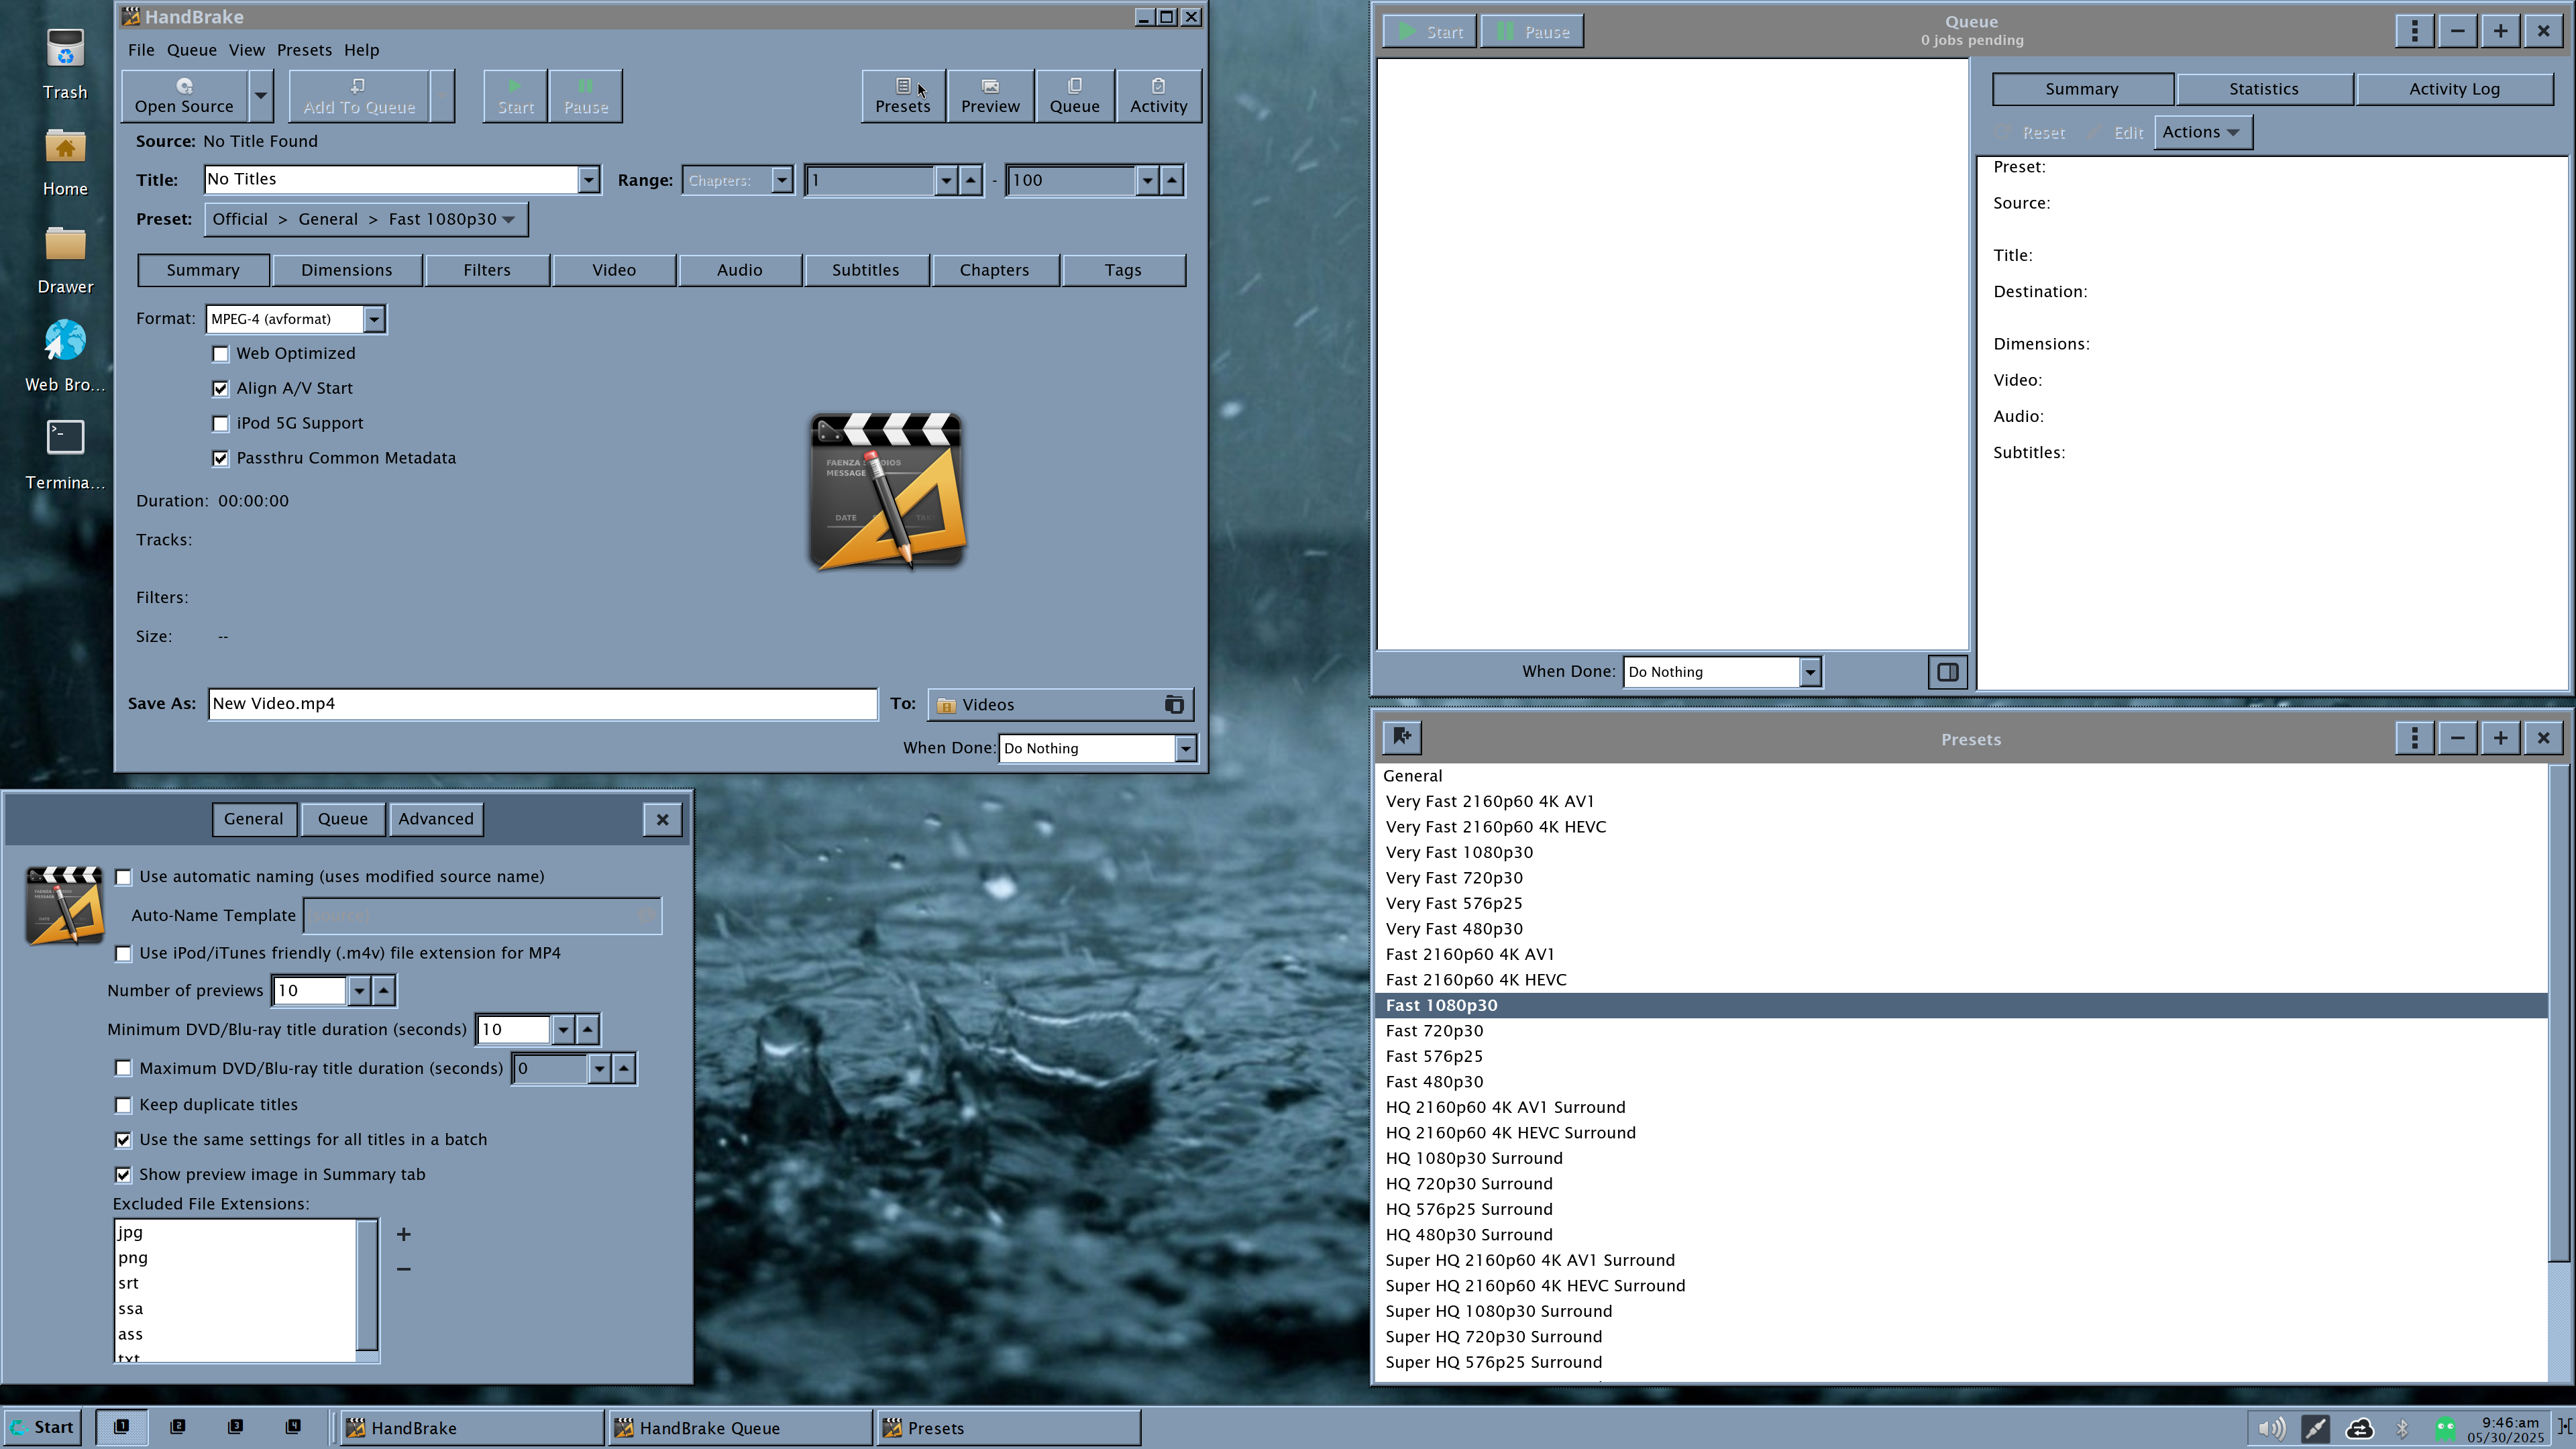Increase Minimum title duration with up arrow
2576x1449 pixels.
point(588,1029)
